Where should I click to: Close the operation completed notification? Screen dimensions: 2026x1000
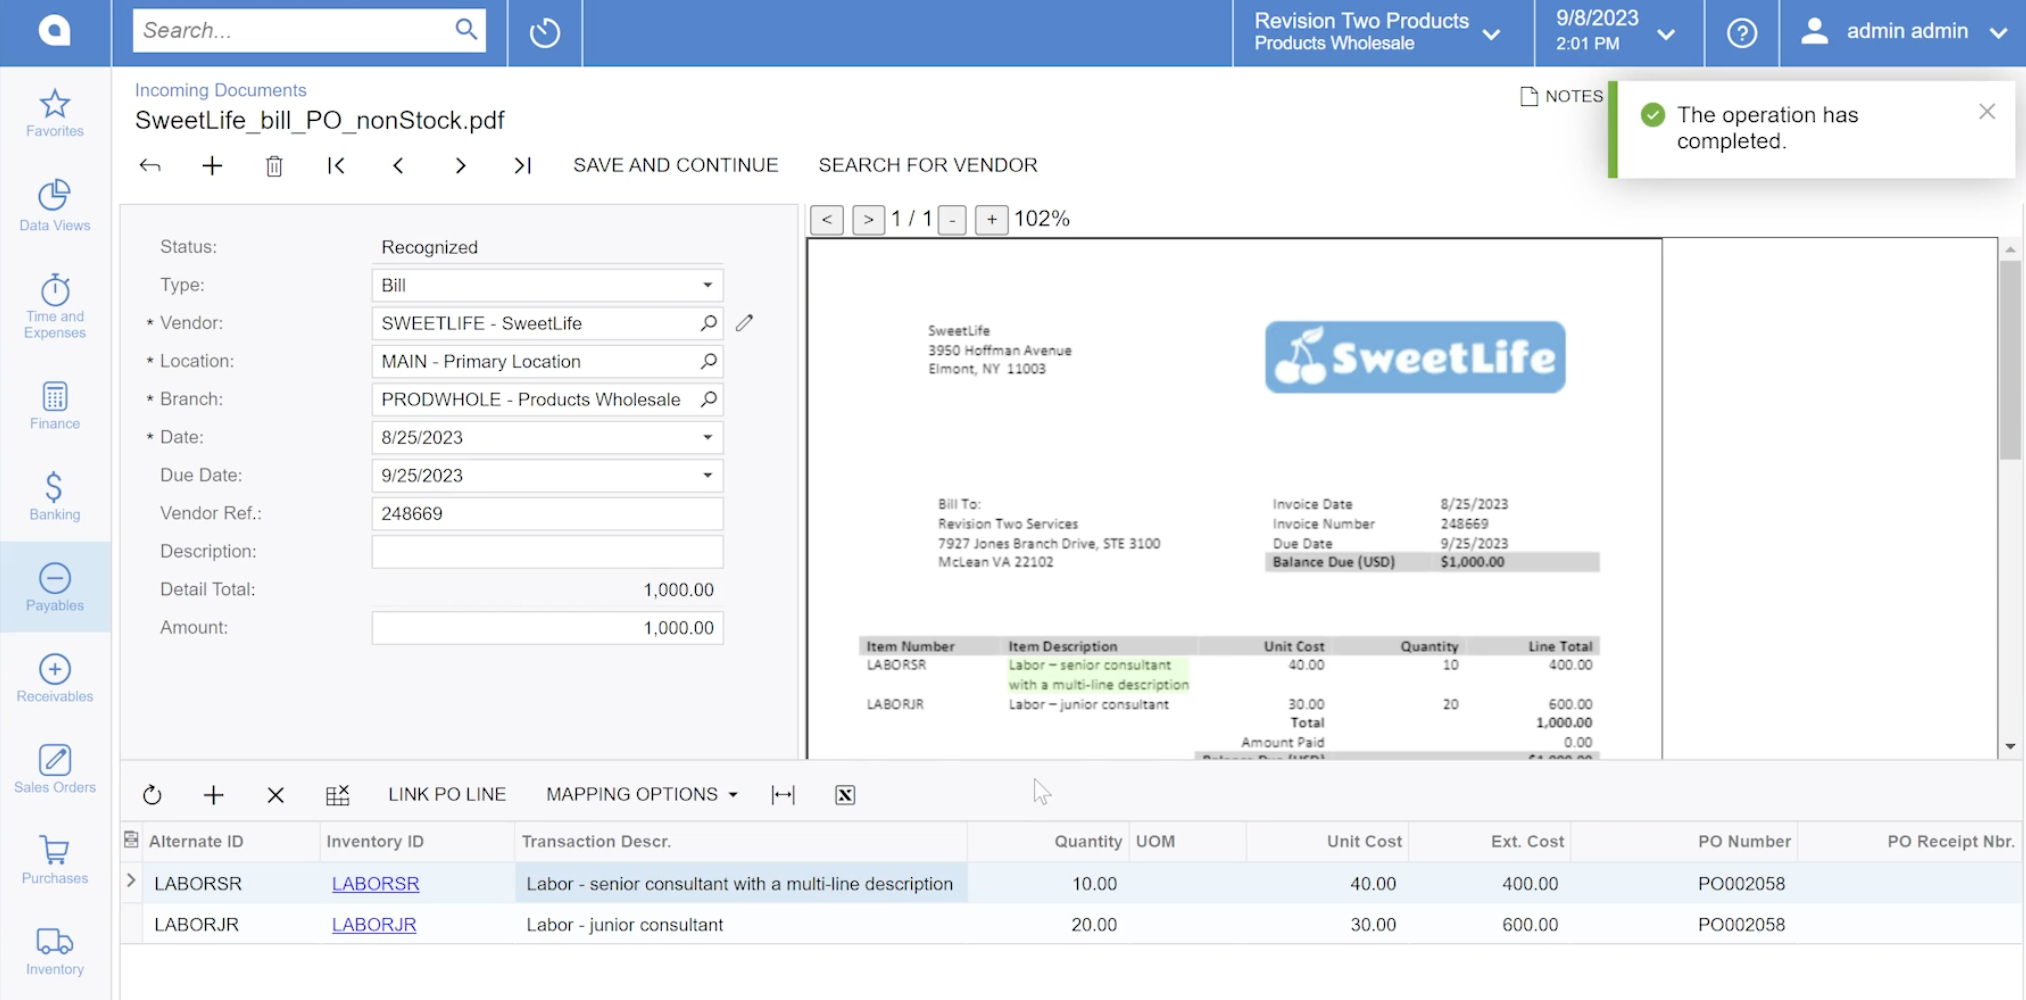tap(1987, 112)
